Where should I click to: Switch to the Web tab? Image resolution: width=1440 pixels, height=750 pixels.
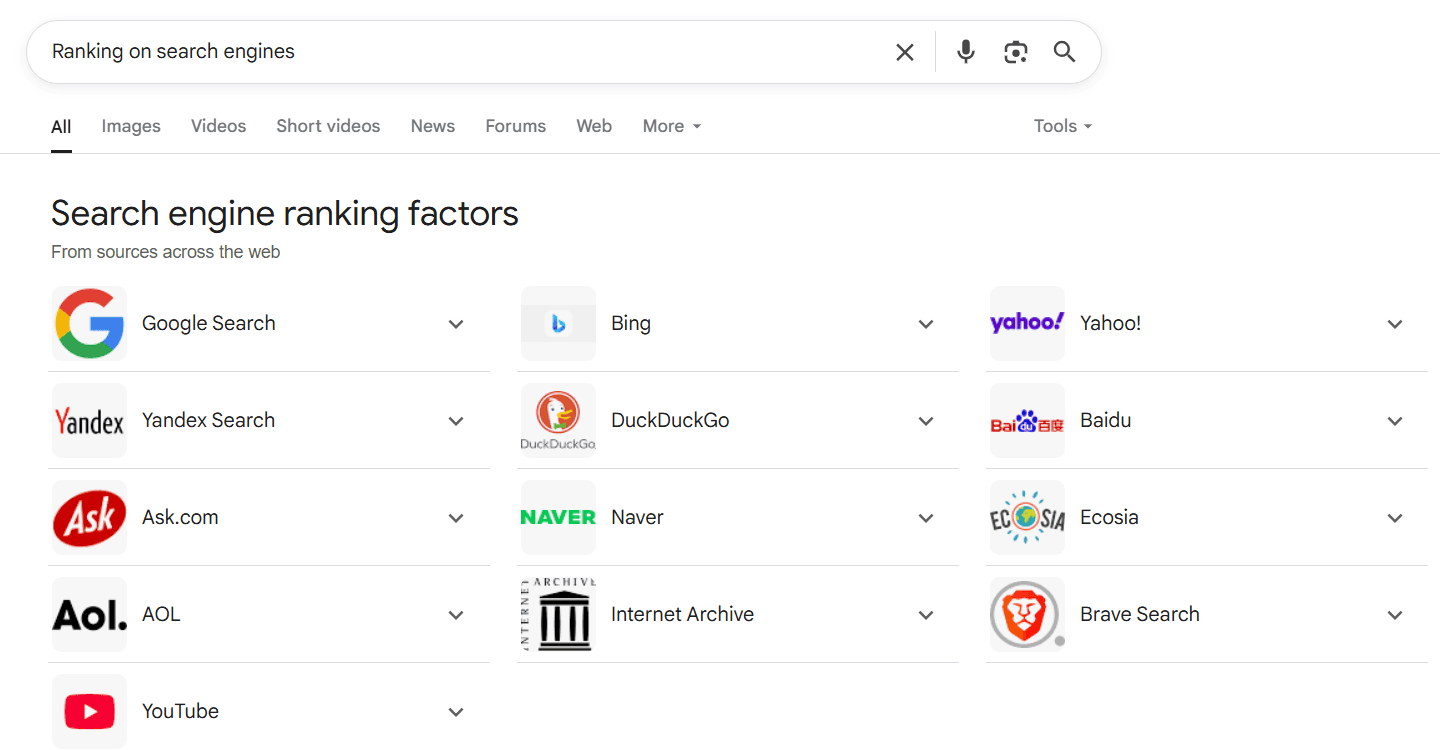[x=594, y=126]
